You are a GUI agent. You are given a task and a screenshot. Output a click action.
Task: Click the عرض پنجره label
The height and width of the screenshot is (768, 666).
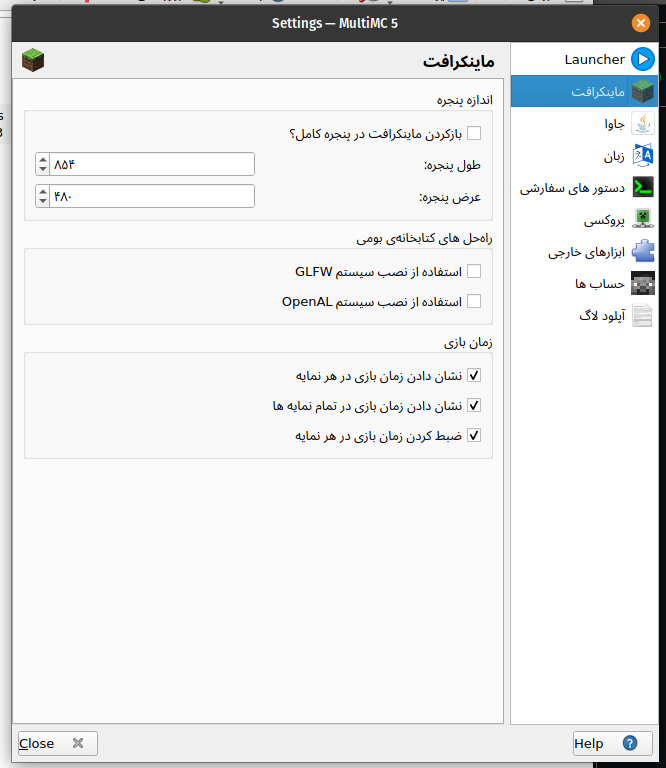tap(450, 197)
